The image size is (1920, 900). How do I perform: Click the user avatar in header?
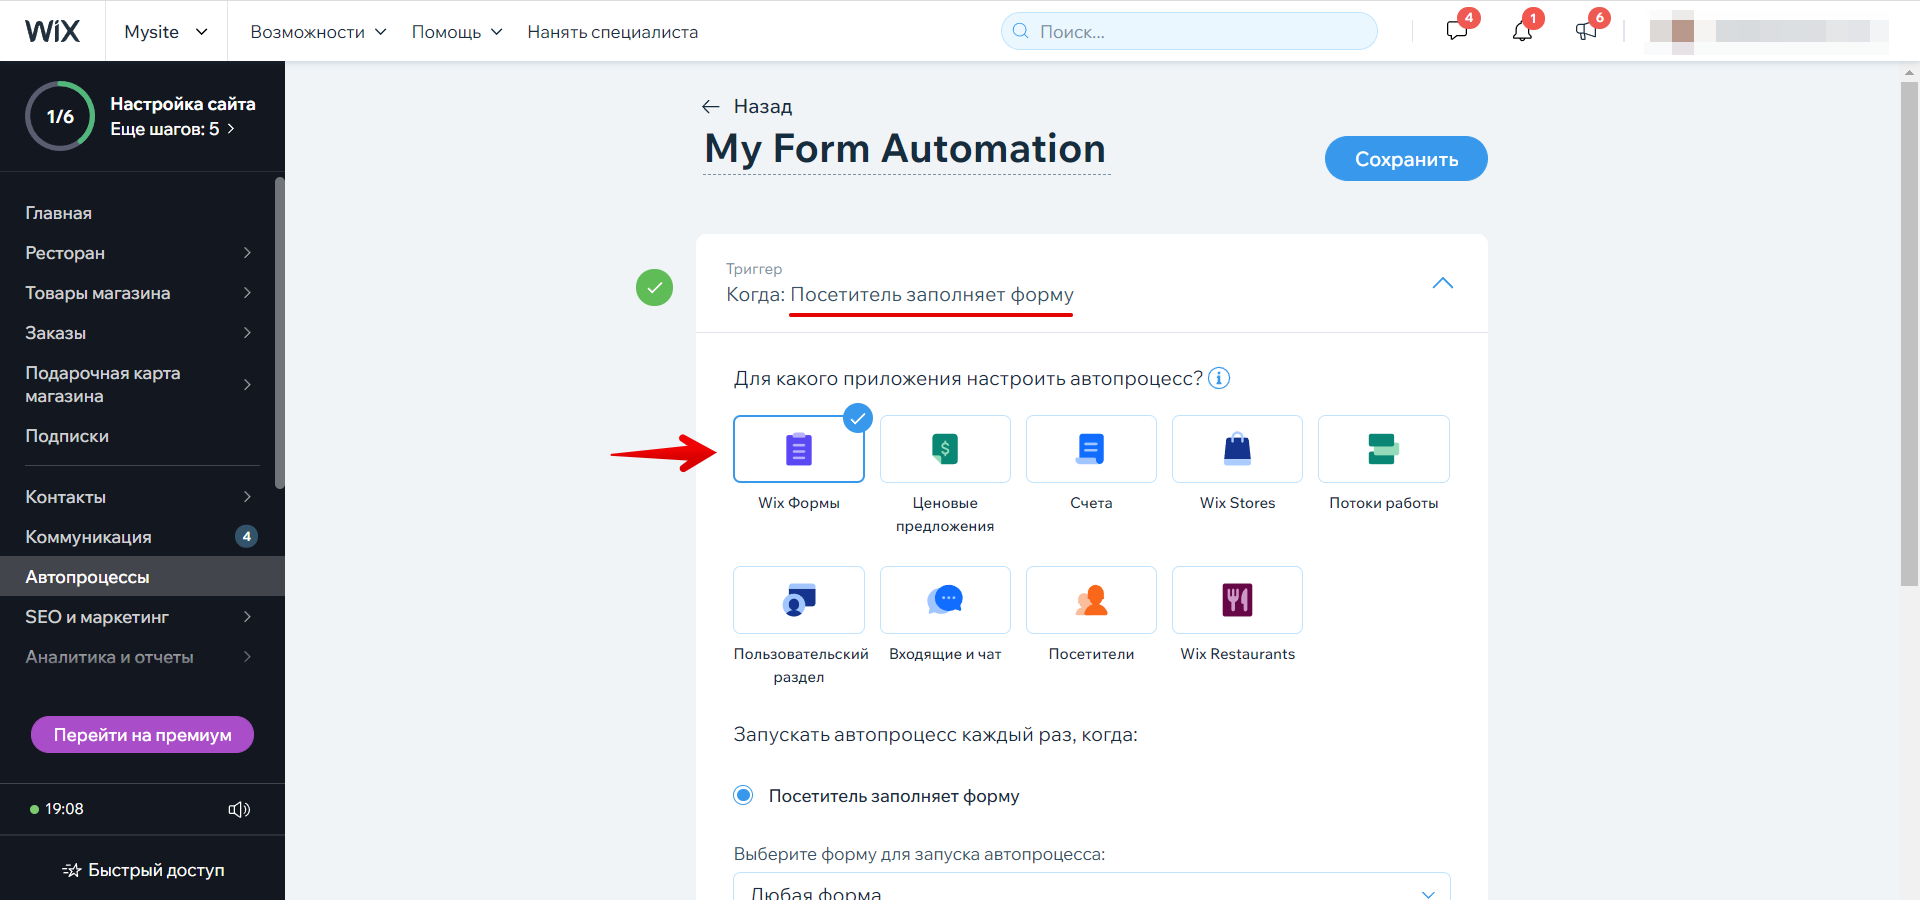pyautogui.click(x=1683, y=31)
